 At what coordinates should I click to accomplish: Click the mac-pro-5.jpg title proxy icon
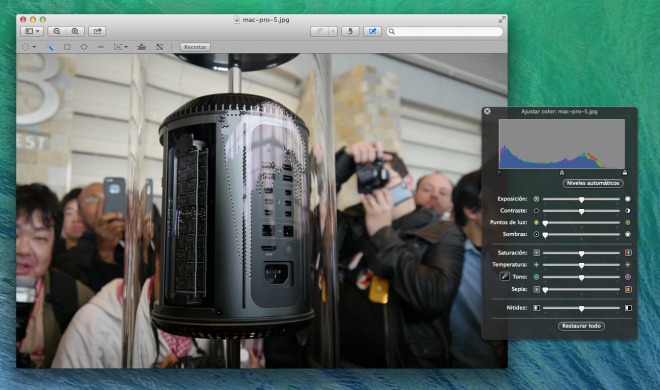pyautogui.click(x=237, y=20)
